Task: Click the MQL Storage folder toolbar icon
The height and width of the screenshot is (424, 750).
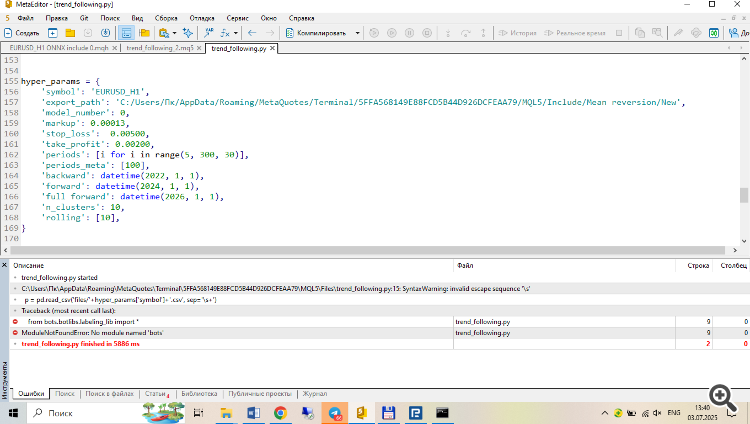Action: pos(164,33)
